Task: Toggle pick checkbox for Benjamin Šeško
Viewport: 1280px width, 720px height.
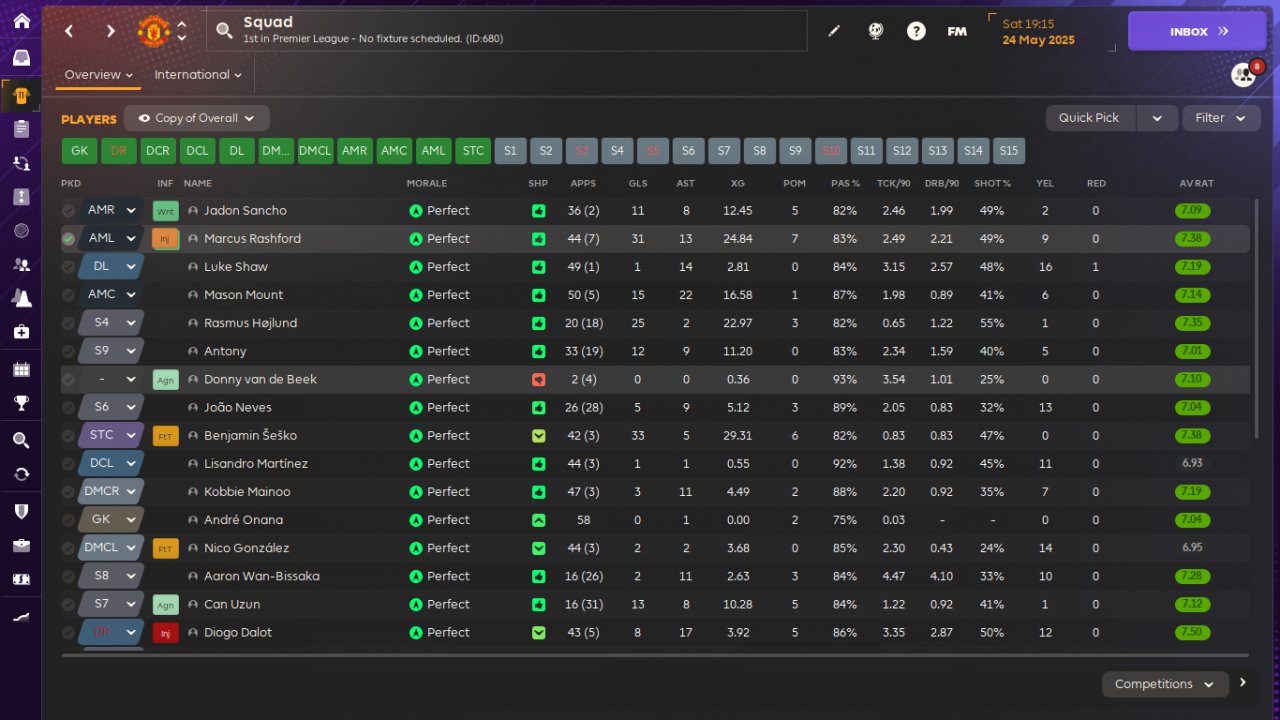Action: click(68, 435)
